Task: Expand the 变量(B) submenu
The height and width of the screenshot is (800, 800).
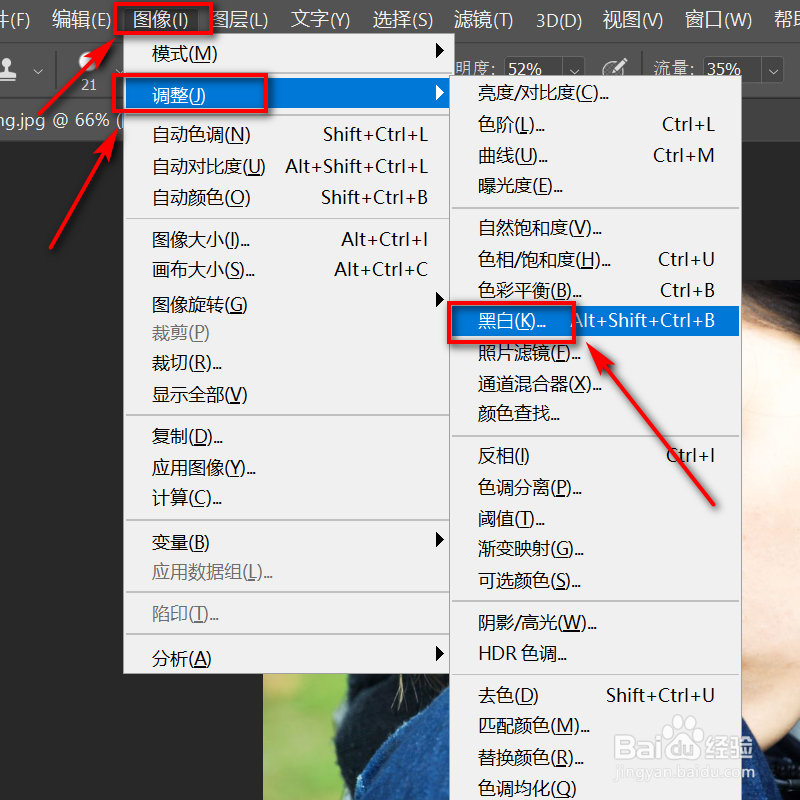Action: point(287,542)
